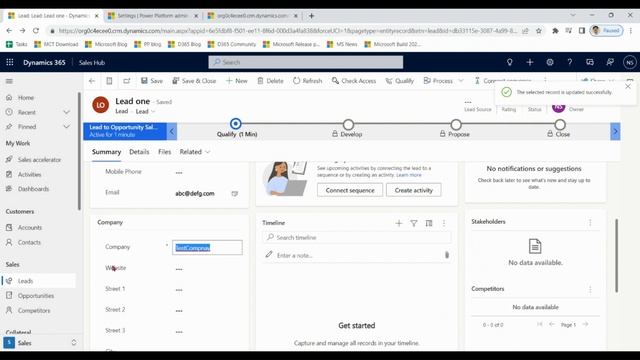Create a New lead record
This screenshot has height=360, width=640.
[x=236, y=81]
